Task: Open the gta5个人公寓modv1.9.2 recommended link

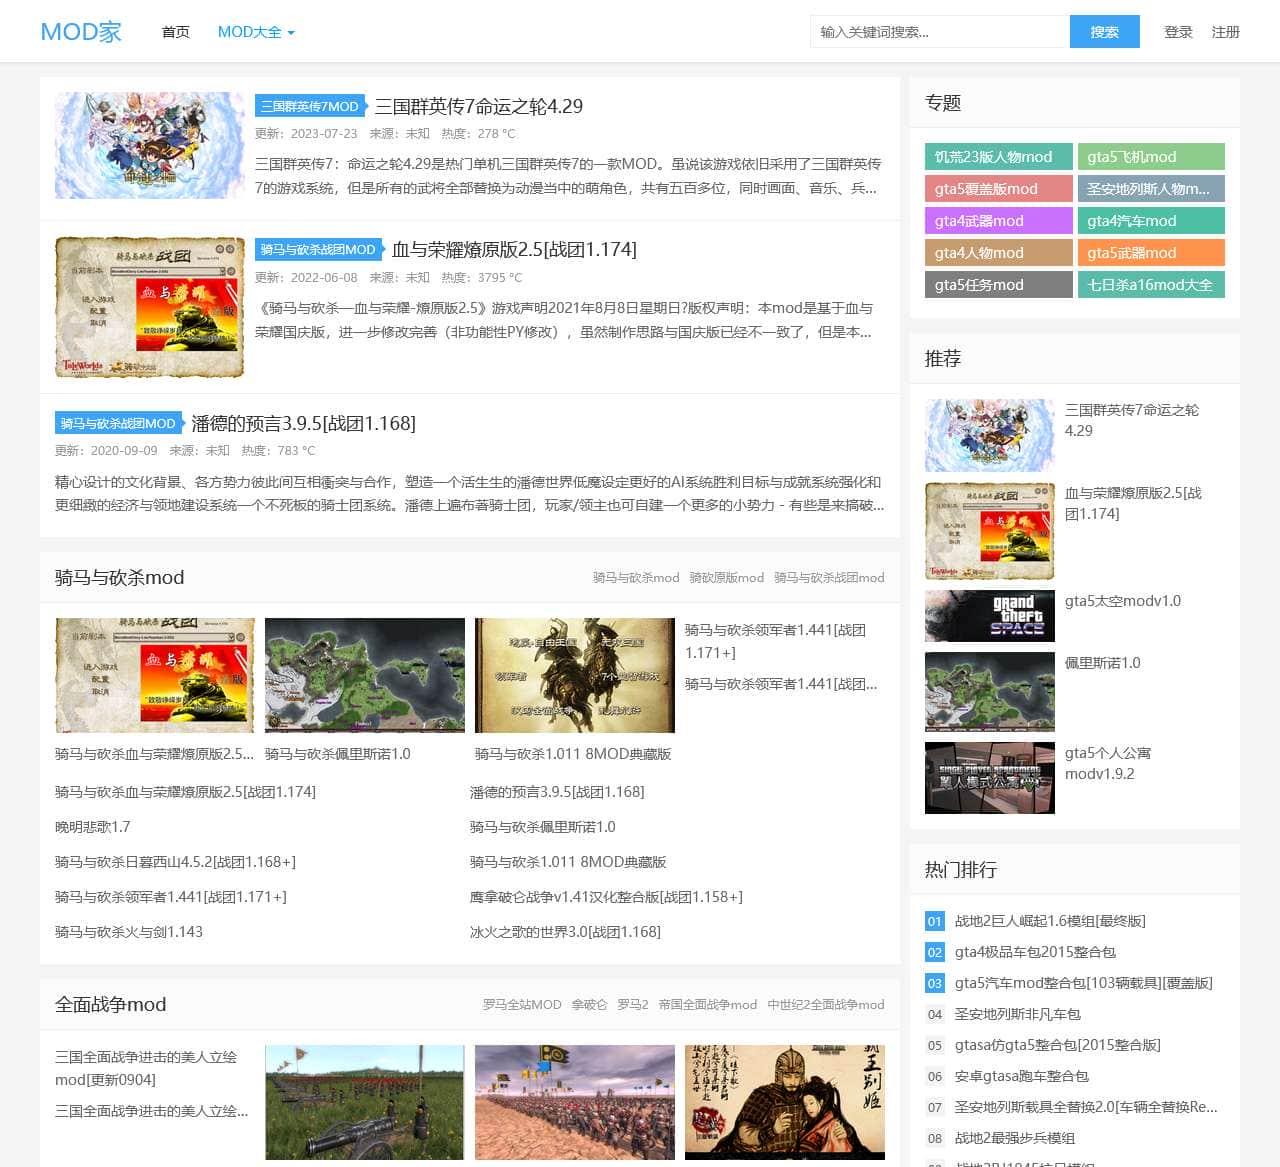Action: pos(1108,763)
